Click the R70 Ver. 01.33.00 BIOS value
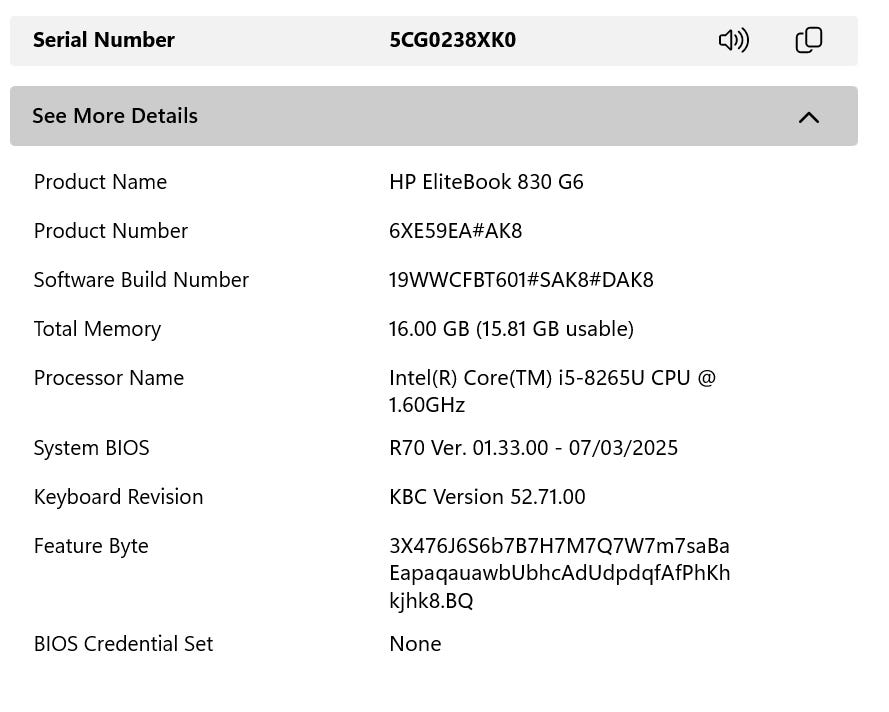The width and height of the screenshot is (889, 712). coord(533,448)
